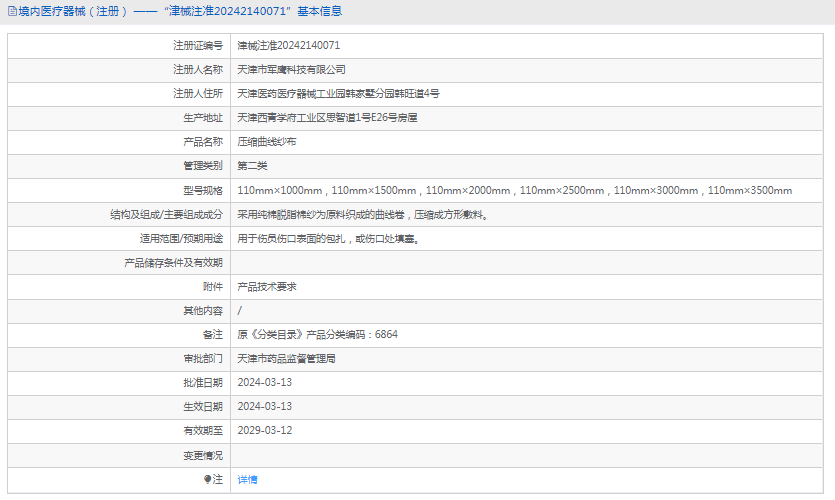Click the 批准日期 label
This screenshot has height=500, width=835.
tap(203, 382)
